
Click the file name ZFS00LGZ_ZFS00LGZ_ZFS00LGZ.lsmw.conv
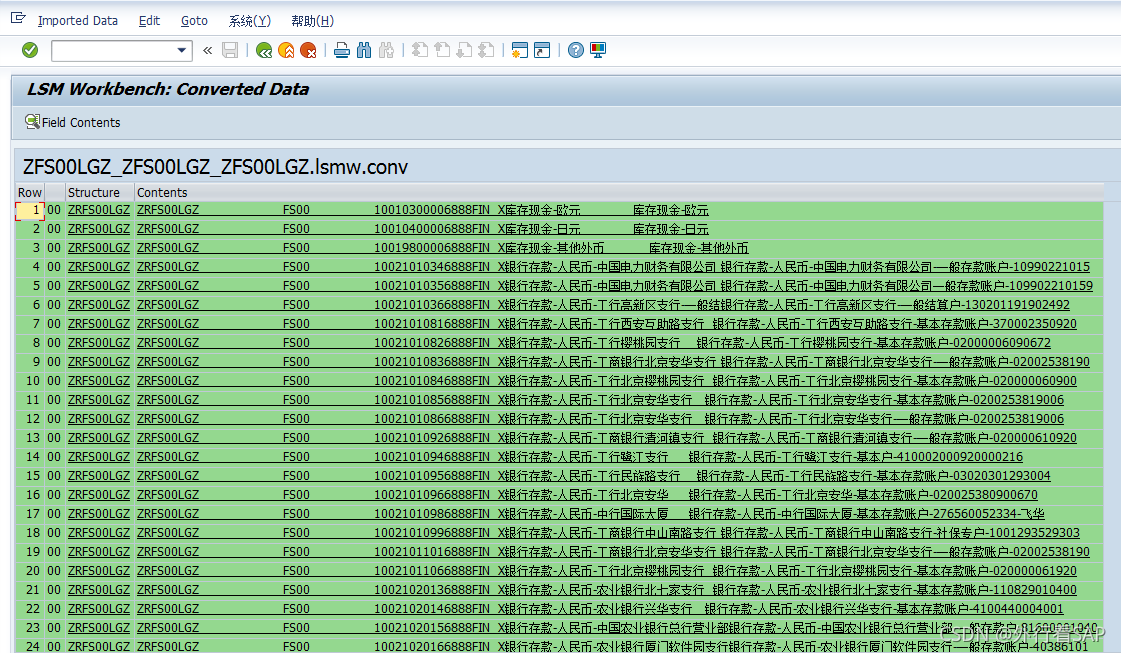pos(215,167)
